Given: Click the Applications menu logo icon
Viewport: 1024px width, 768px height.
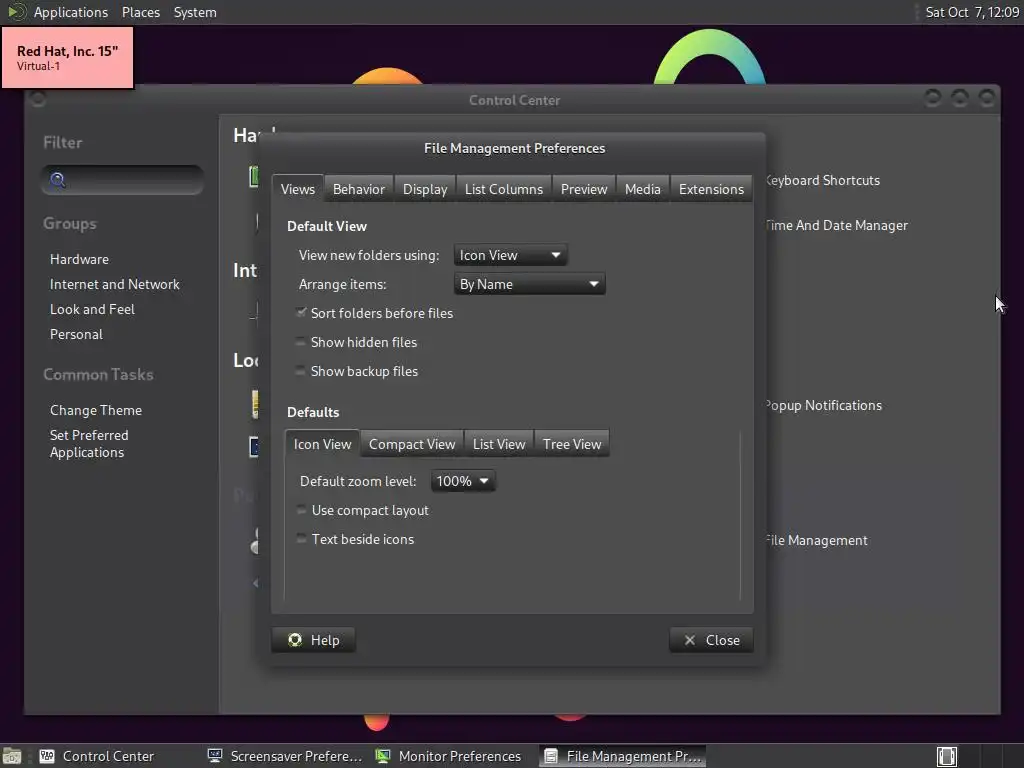Looking at the screenshot, I should [16, 12].
